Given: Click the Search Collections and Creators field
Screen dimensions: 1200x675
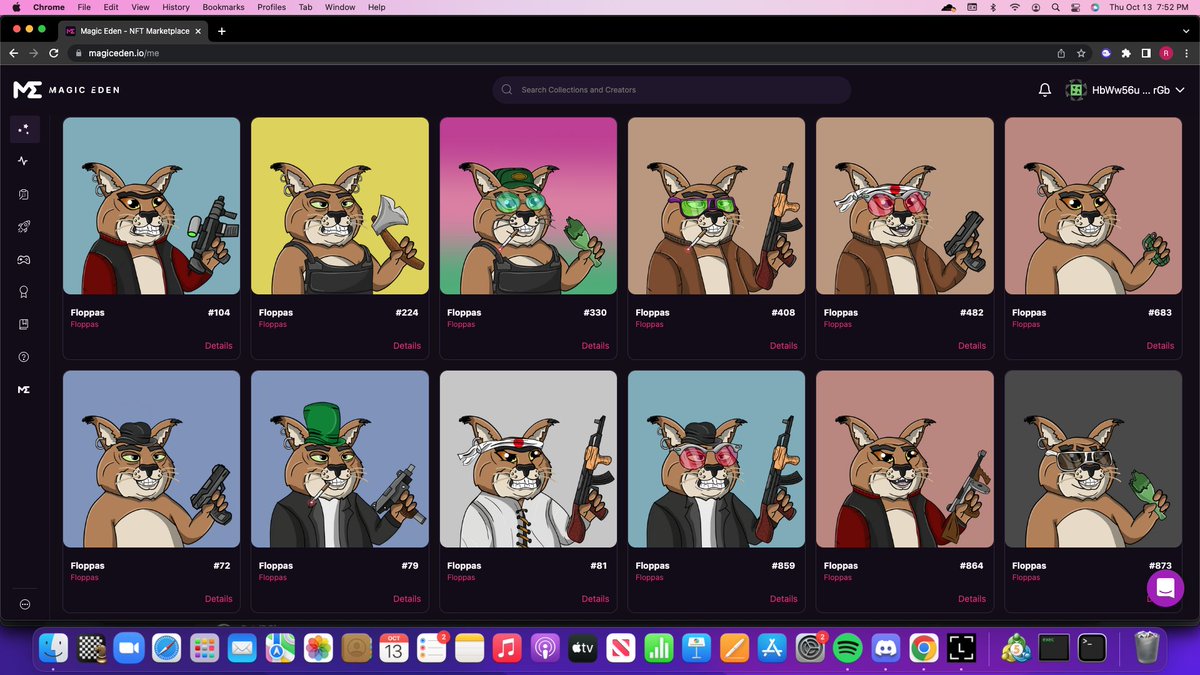Looking at the screenshot, I should click(671, 90).
